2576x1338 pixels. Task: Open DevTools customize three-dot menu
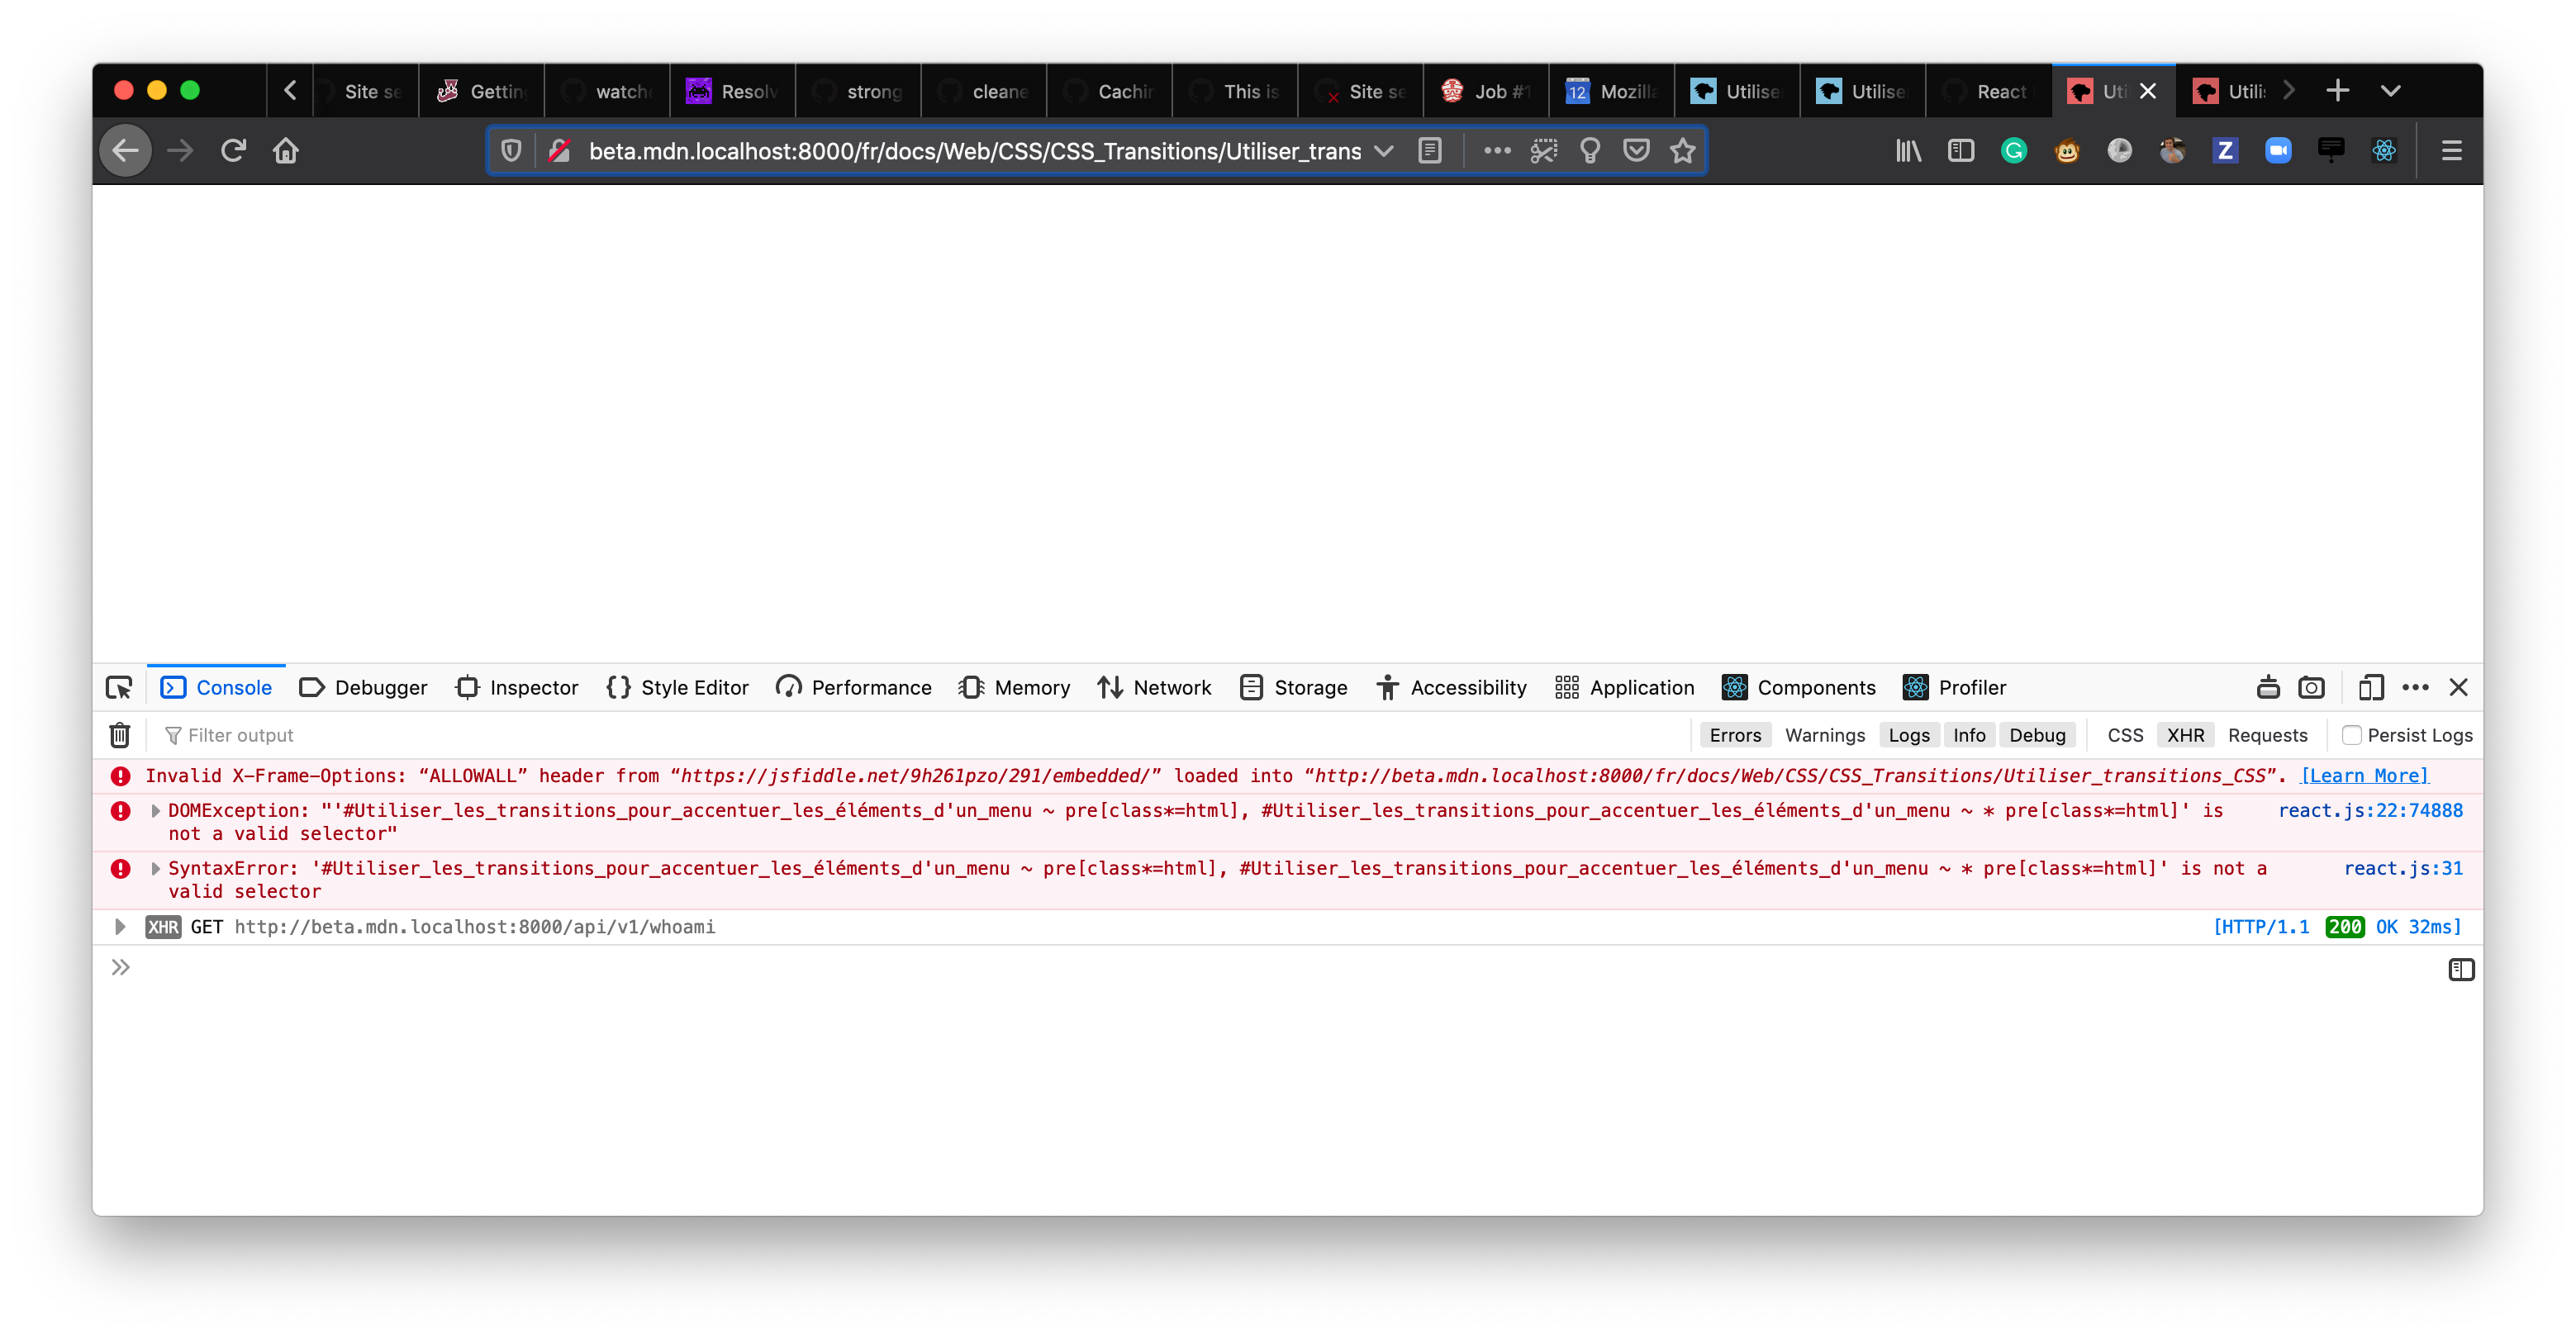coord(2415,687)
